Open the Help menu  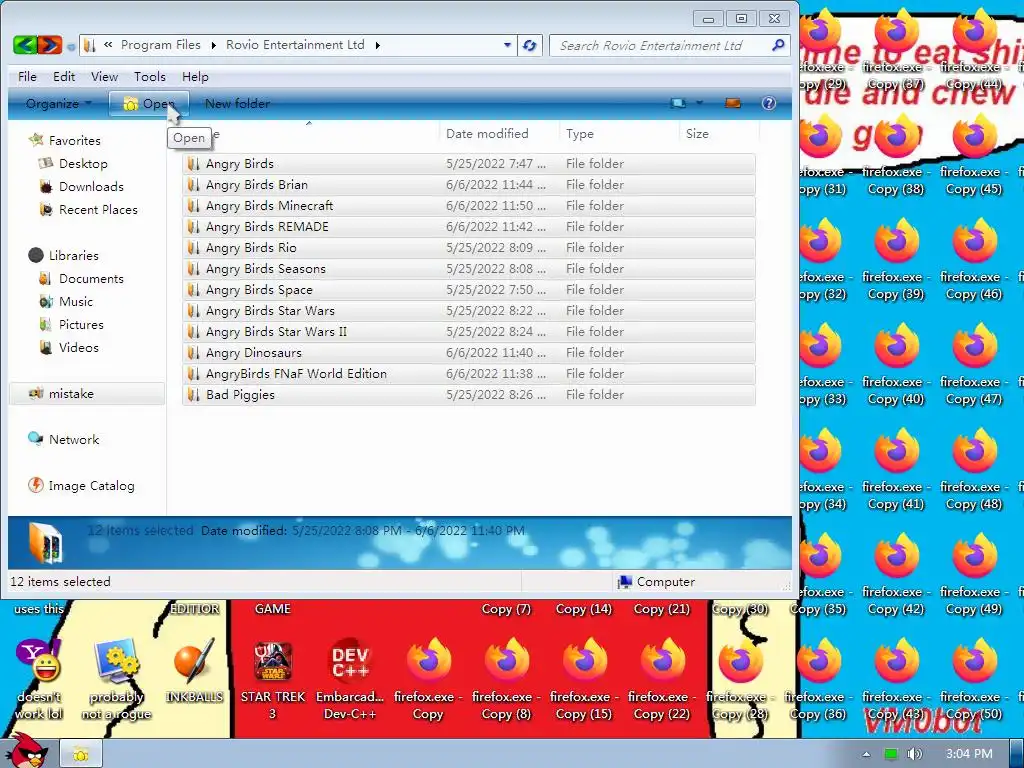pos(195,76)
